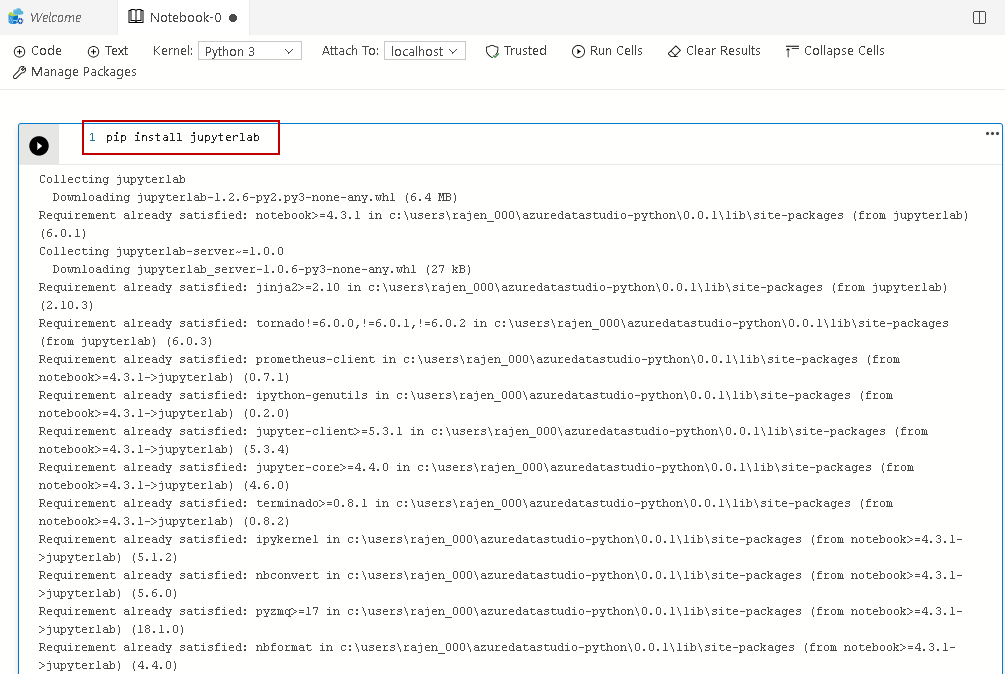
Task: Add a new Text cell
Action: point(107,50)
